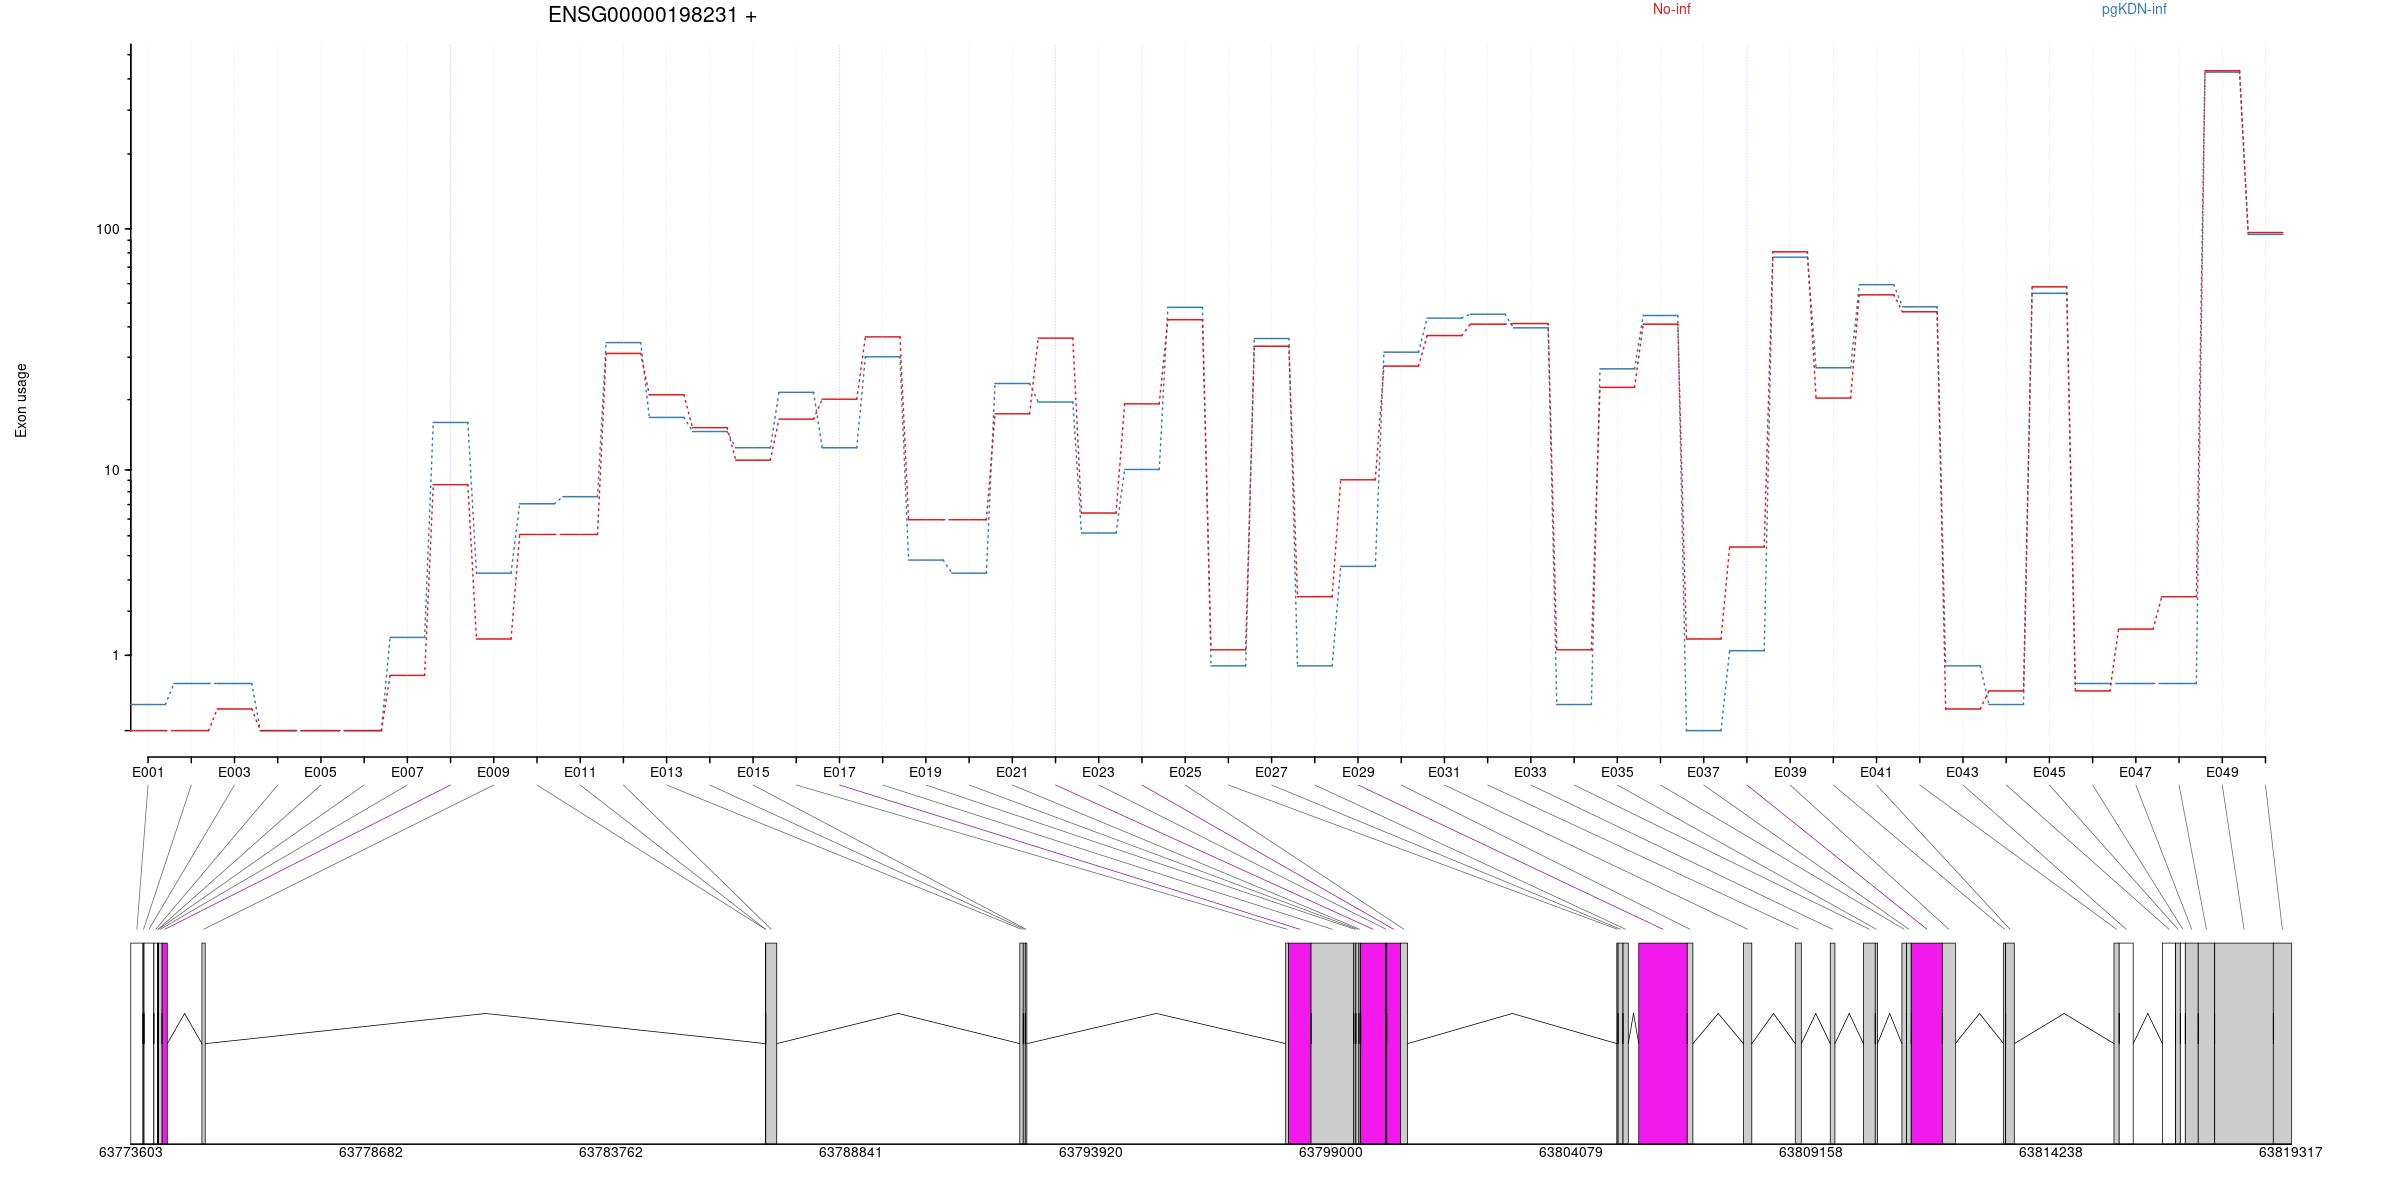Click genomic coordinate 63799000
Screen dimensions: 2400x1200
(x=1330, y=1152)
